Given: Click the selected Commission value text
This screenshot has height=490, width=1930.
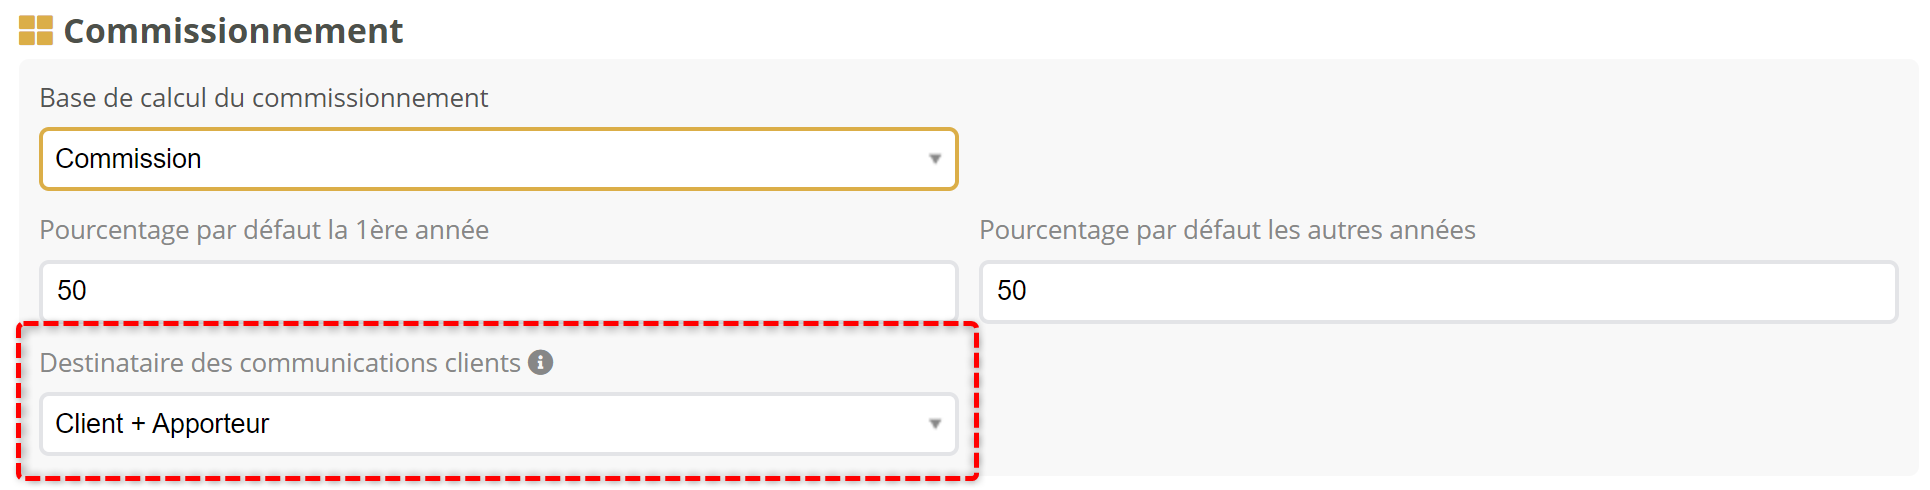Looking at the screenshot, I should tap(128, 159).
